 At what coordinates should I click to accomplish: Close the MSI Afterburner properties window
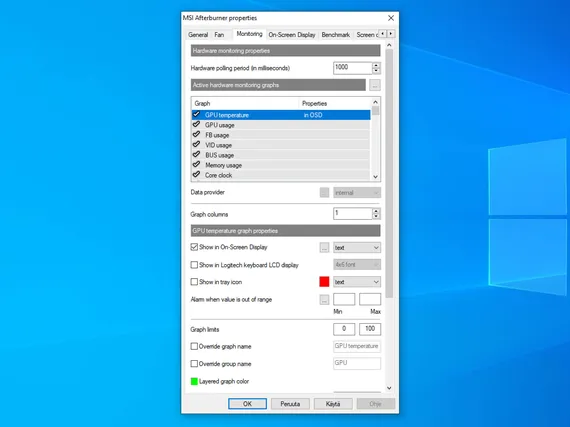click(x=391, y=18)
